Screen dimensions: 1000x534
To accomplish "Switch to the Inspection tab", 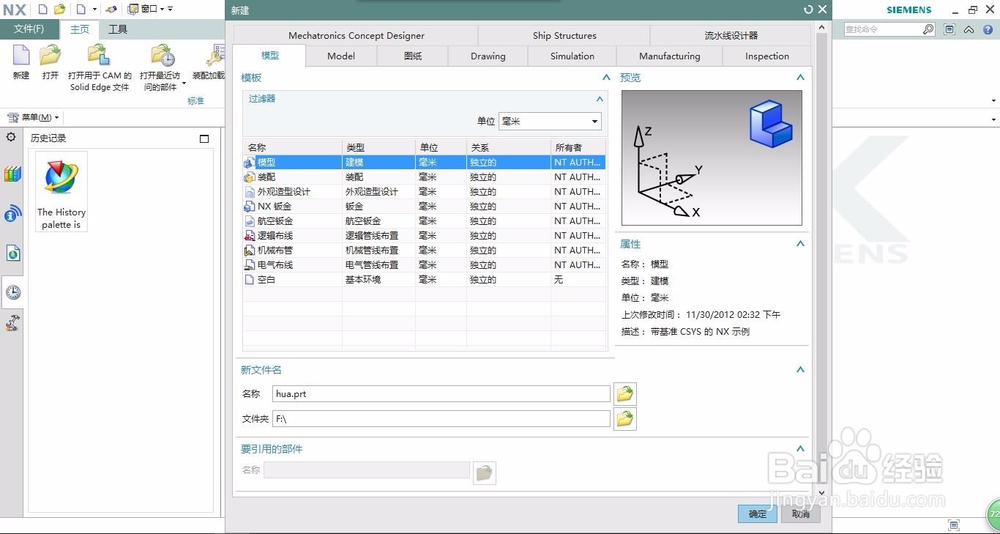I will pyautogui.click(x=767, y=56).
